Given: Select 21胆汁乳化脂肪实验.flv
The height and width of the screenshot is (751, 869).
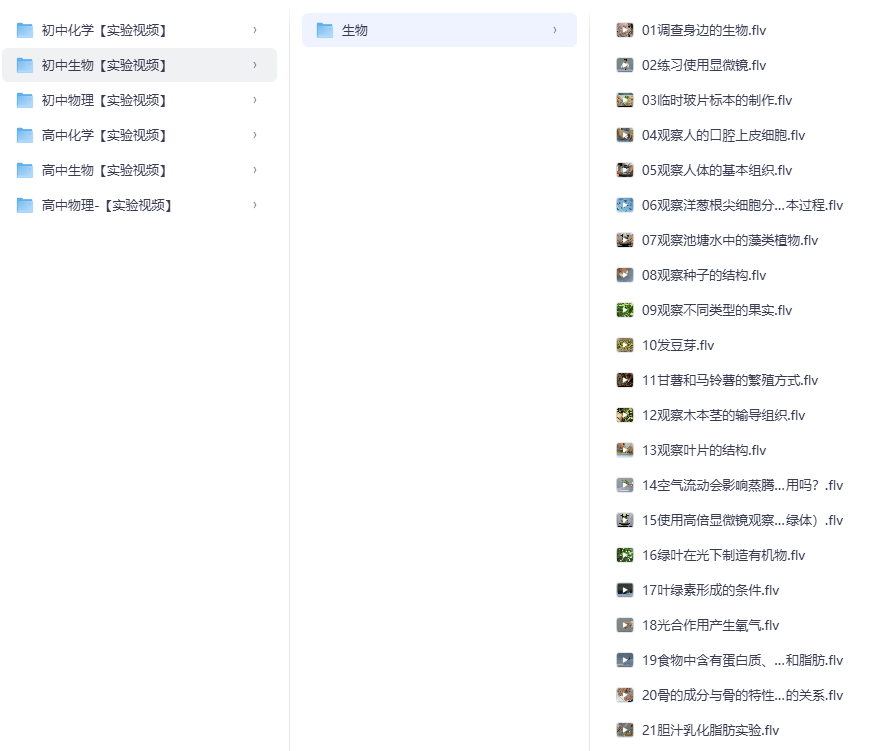Looking at the screenshot, I should tap(710, 730).
